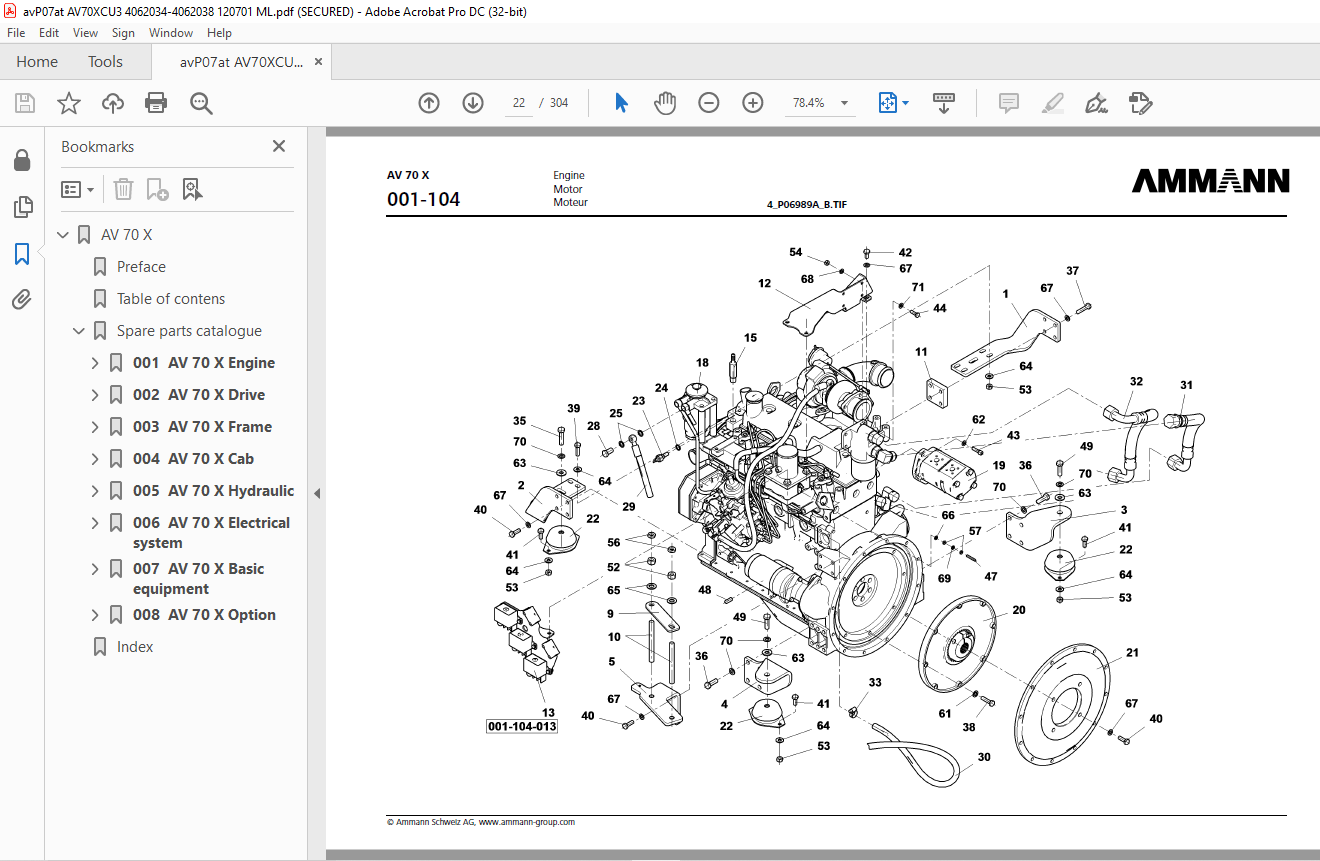
Task: Zoom in with the plus icon
Action: click(x=753, y=103)
